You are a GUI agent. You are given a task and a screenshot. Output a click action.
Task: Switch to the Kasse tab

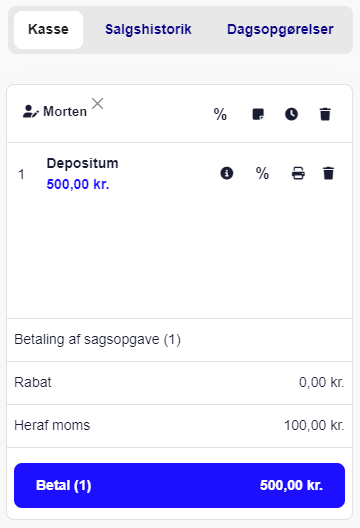tap(48, 30)
